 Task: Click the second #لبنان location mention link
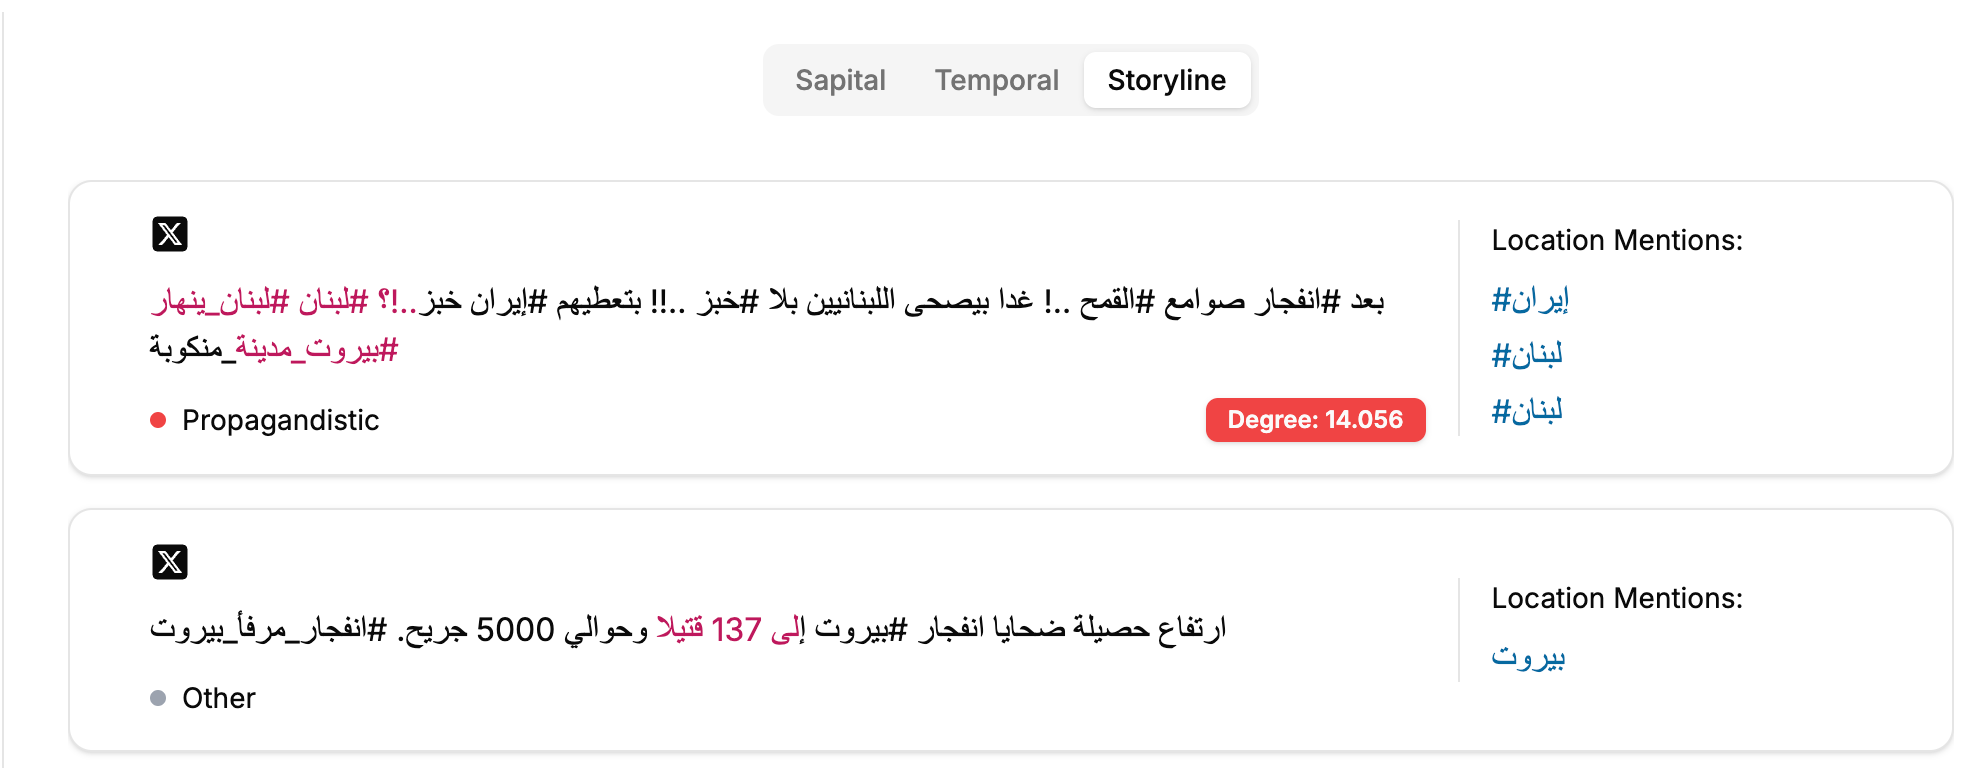point(1526,411)
